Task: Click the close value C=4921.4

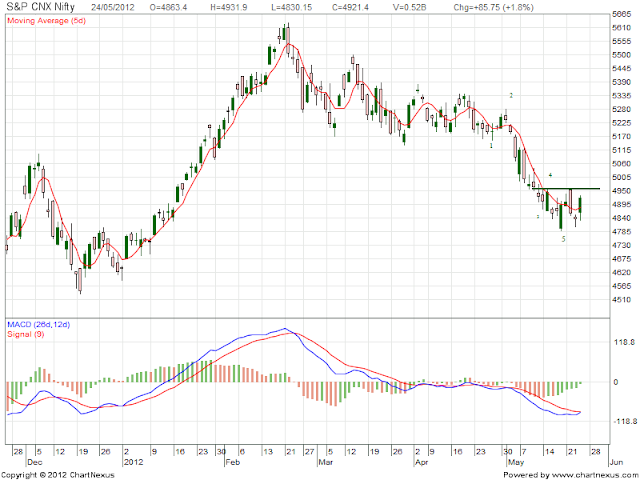Action: tap(351, 7)
